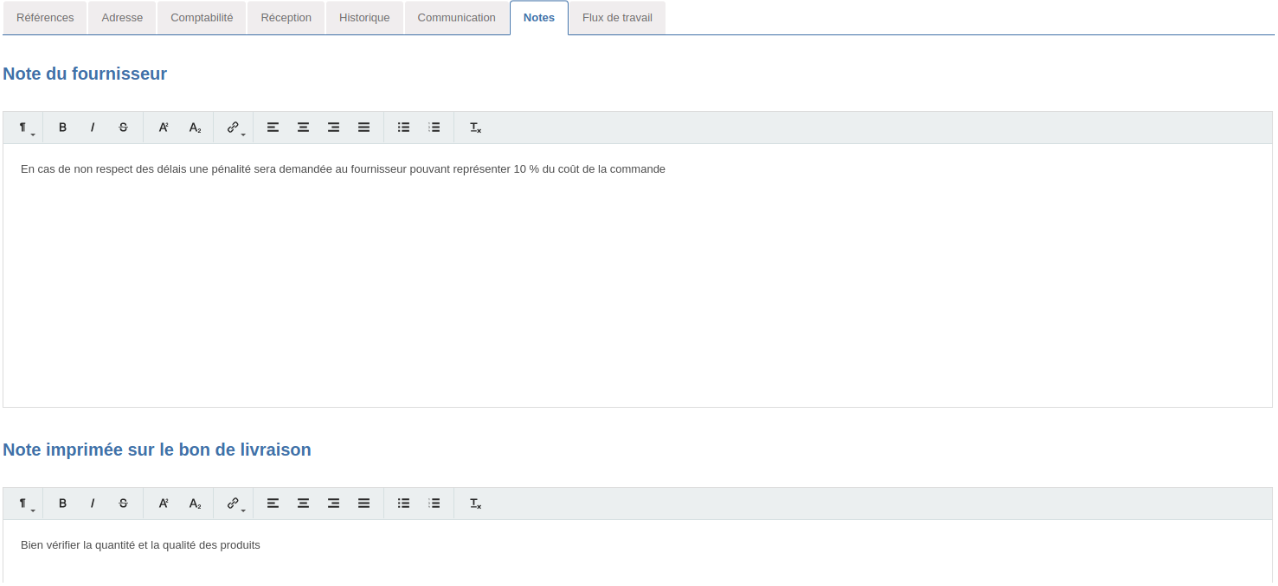The image size is (1278, 586).
Task: Open the Comptabilité tab
Action: click(202, 18)
